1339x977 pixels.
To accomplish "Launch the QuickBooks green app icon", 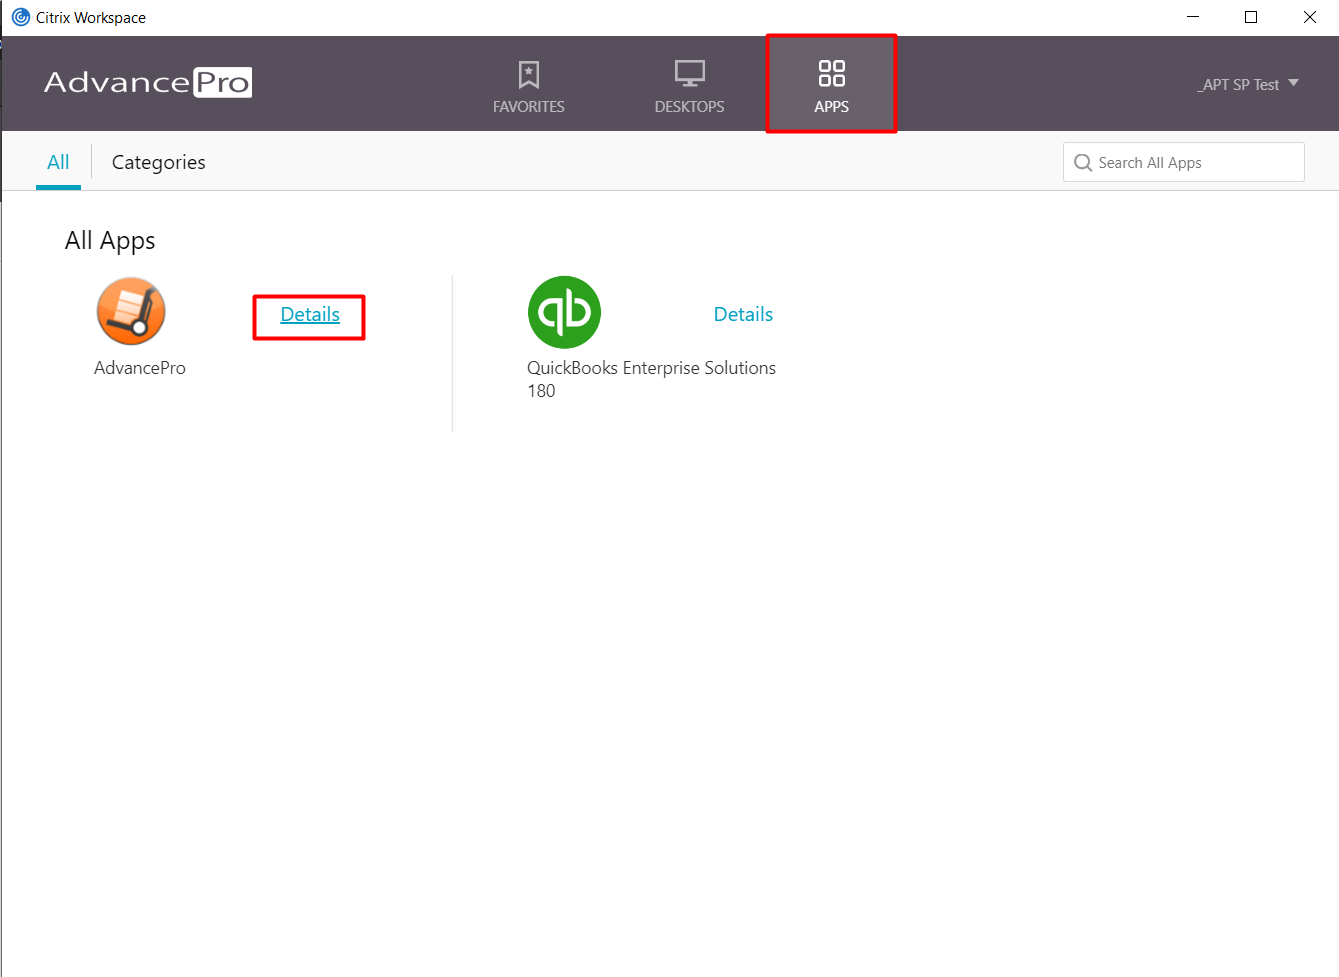I will coord(564,312).
